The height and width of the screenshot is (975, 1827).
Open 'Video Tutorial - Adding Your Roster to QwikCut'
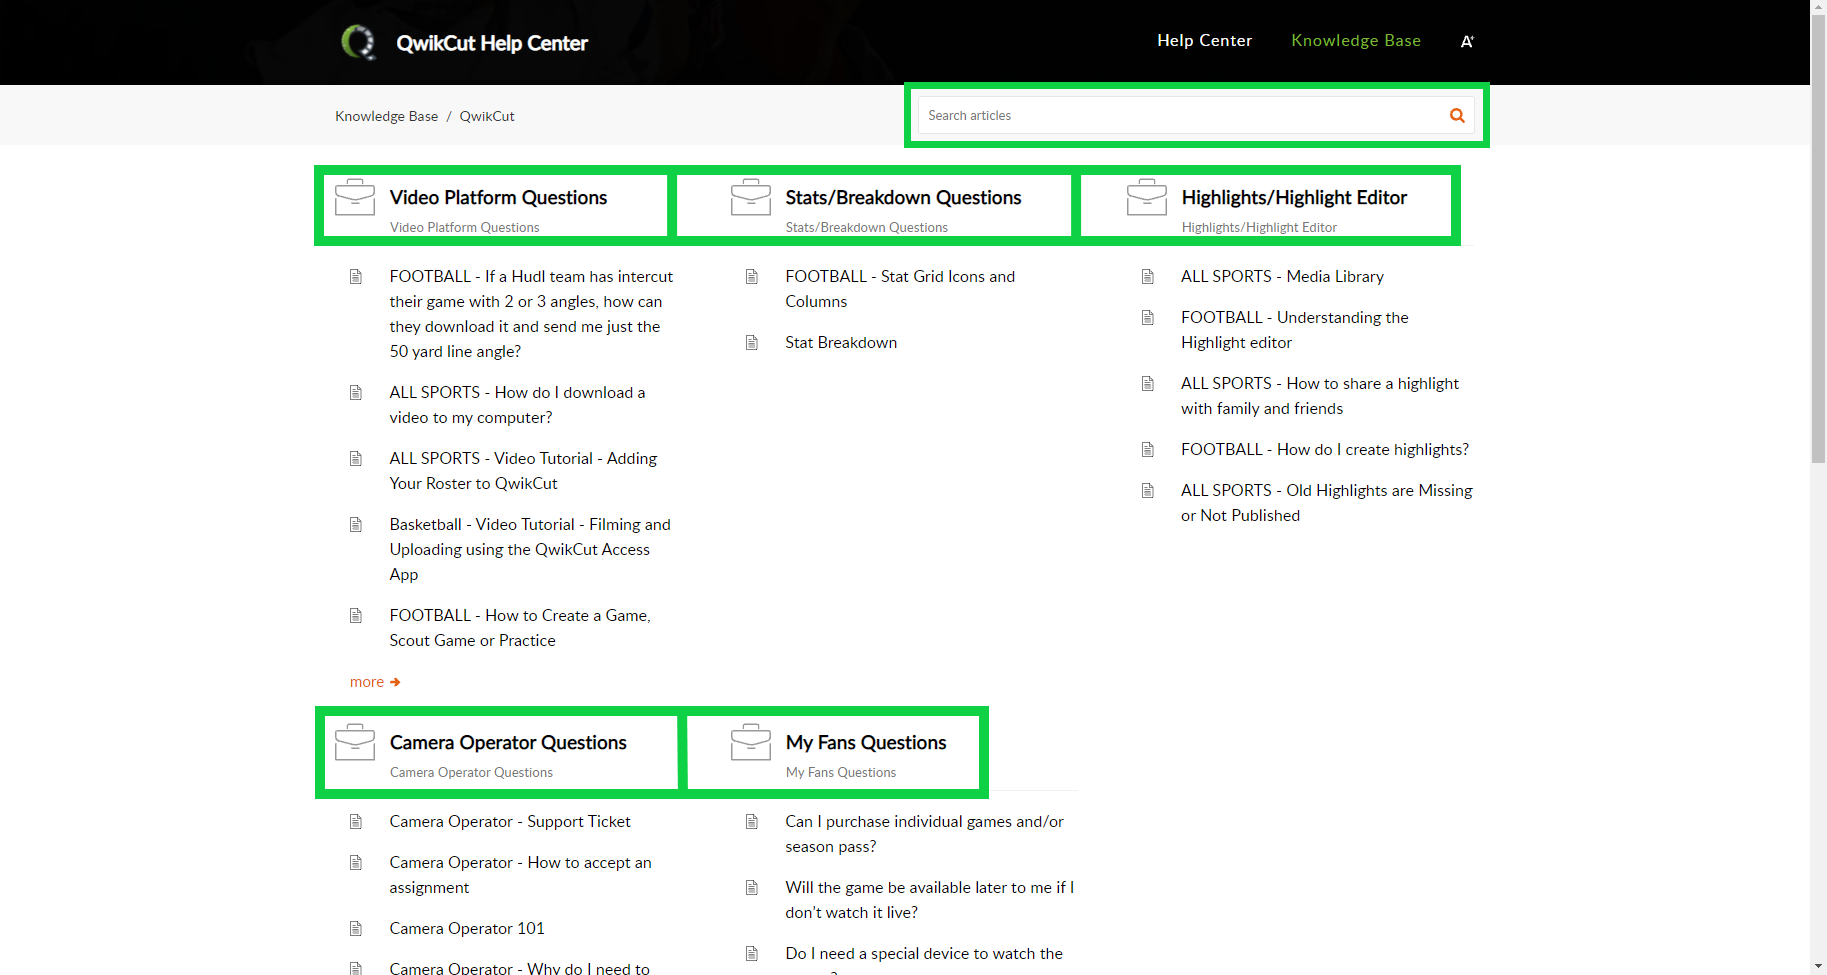tap(523, 471)
